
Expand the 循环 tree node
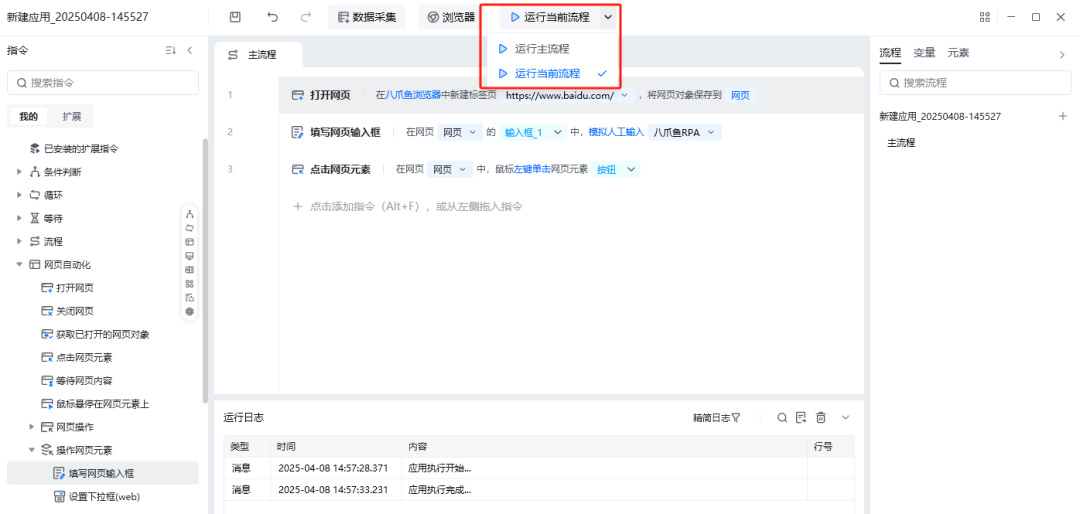click(19, 195)
